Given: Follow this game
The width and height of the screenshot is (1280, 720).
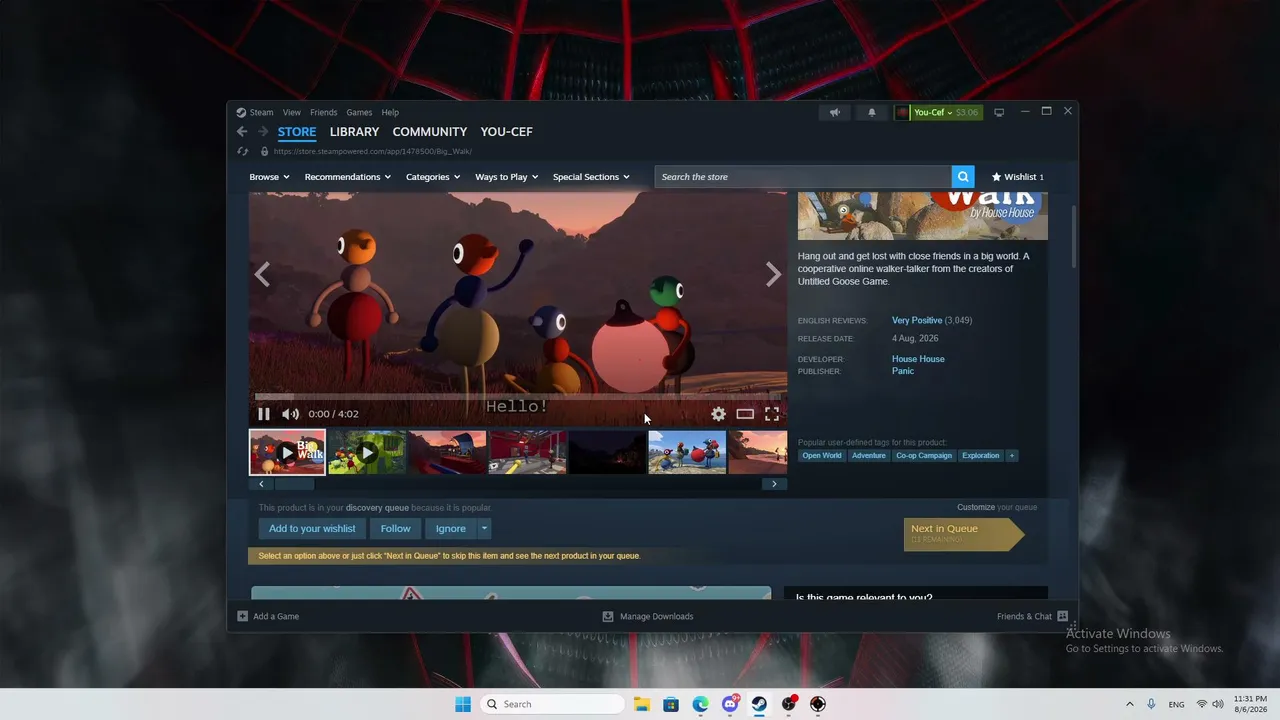Looking at the screenshot, I should (x=395, y=529).
